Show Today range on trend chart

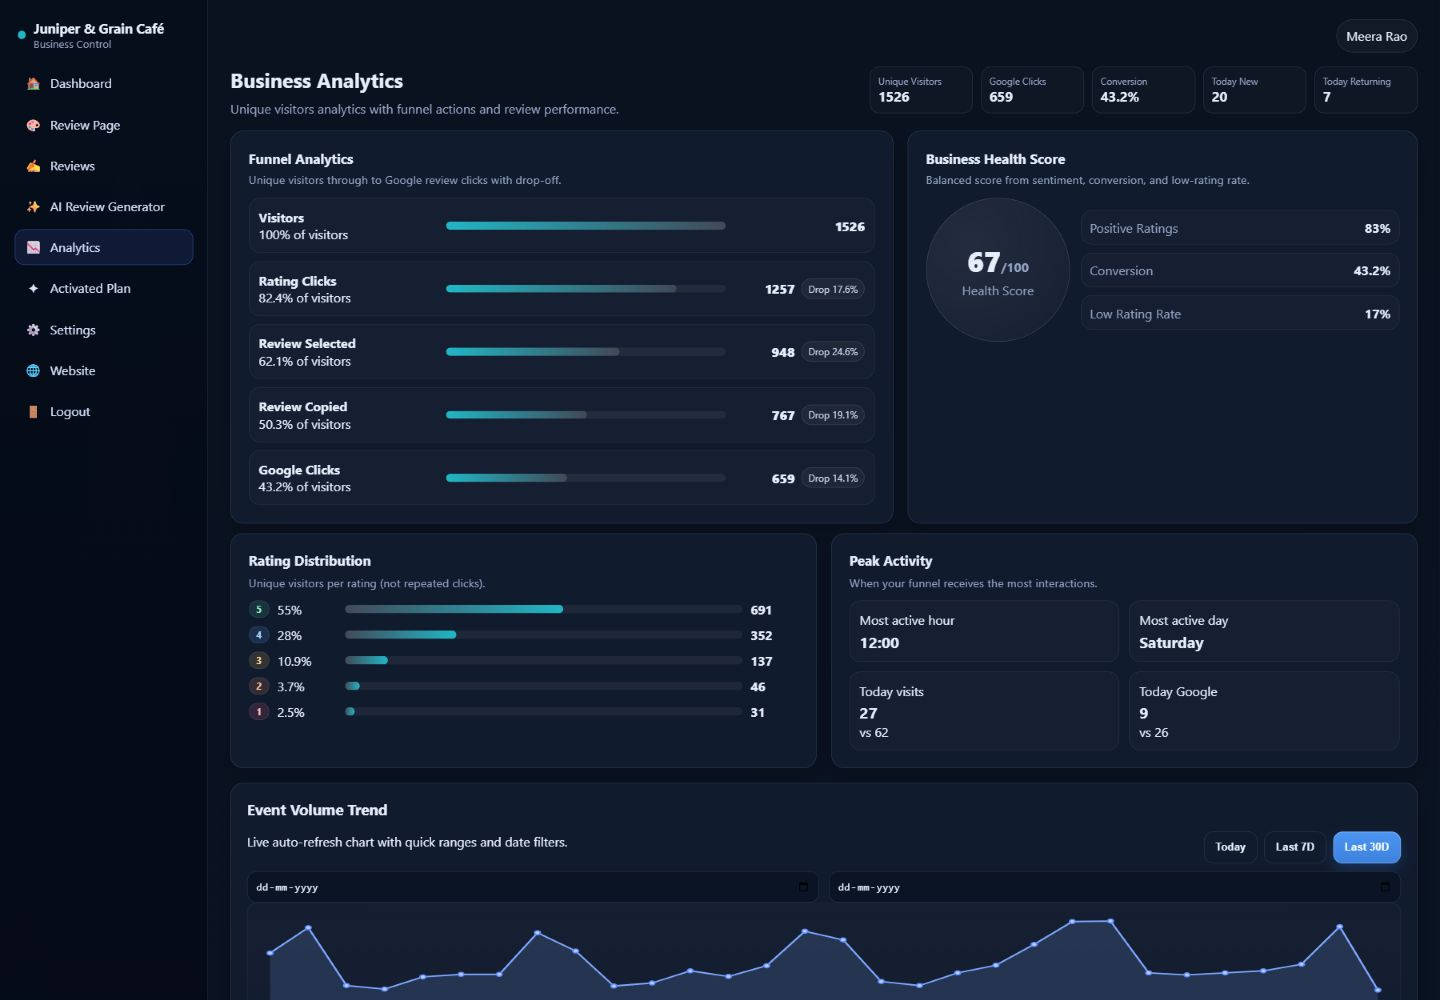click(x=1230, y=847)
